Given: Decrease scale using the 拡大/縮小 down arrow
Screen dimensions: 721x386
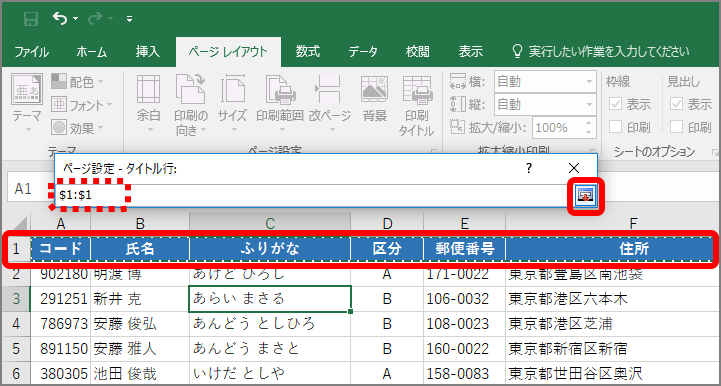Looking at the screenshot, I should tap(589, 133).
